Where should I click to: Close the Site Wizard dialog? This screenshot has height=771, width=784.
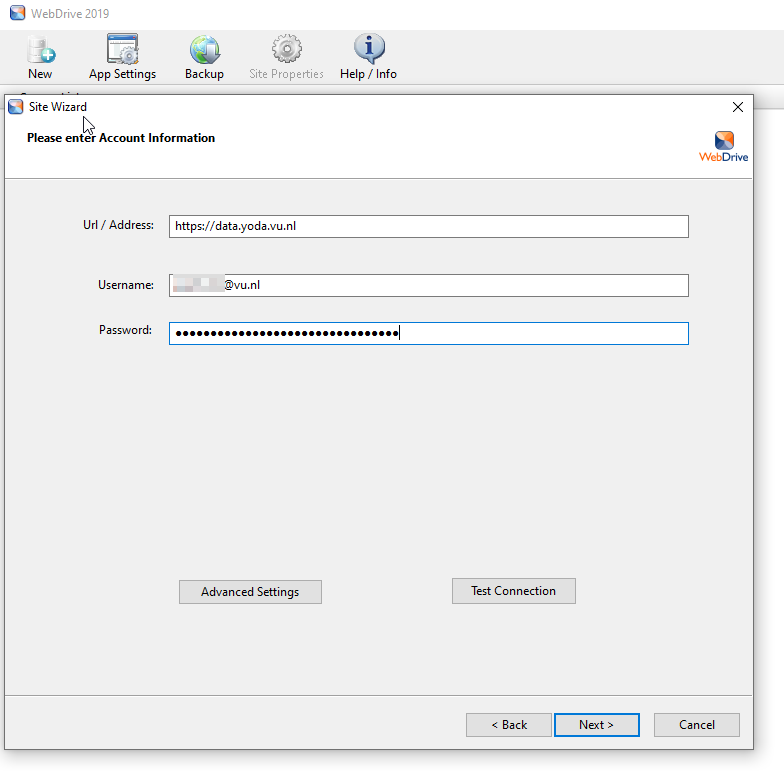tap(738, 107)
